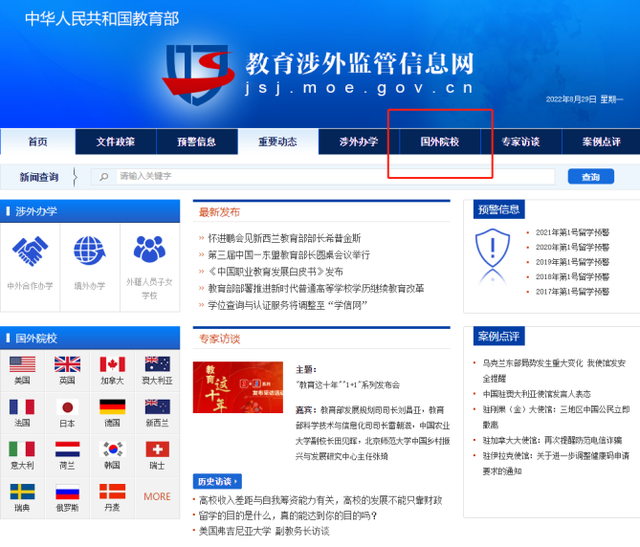This screenshot has width=640, height=547.
Task: Open 2017年第1号留学预警 link
Action: (x=572, y=291)
